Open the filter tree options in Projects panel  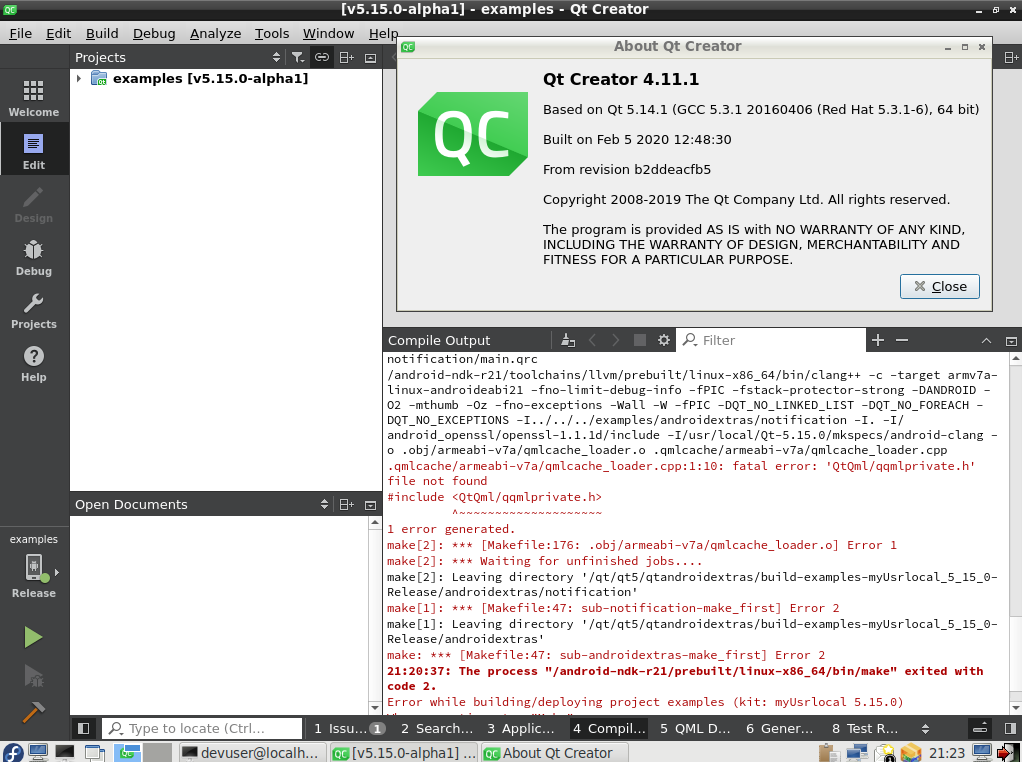tap(298, 57)
